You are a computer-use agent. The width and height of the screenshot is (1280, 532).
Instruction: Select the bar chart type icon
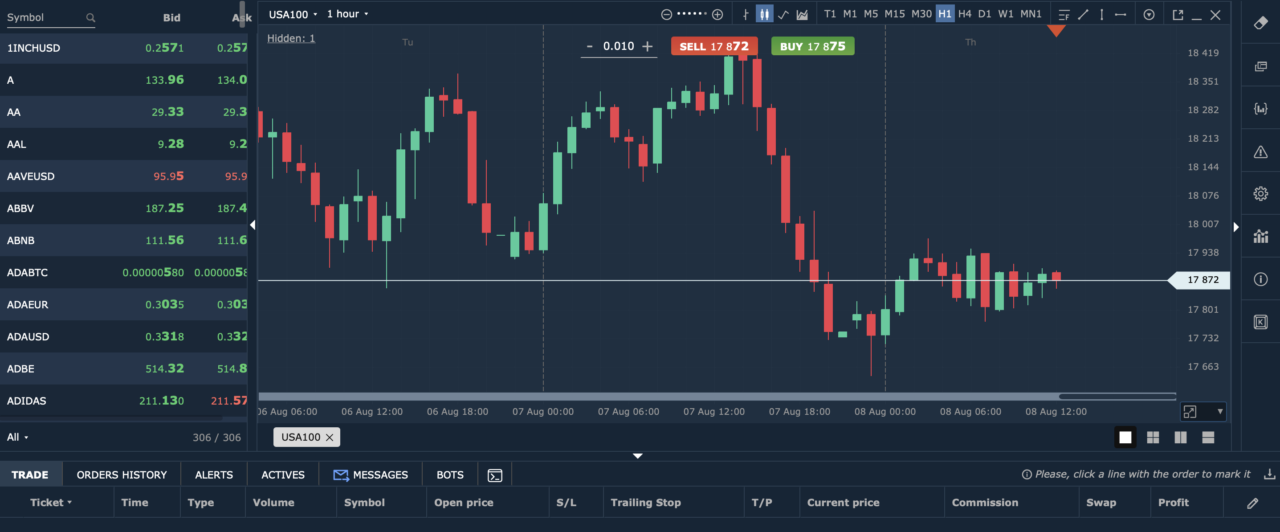[745, 15]
